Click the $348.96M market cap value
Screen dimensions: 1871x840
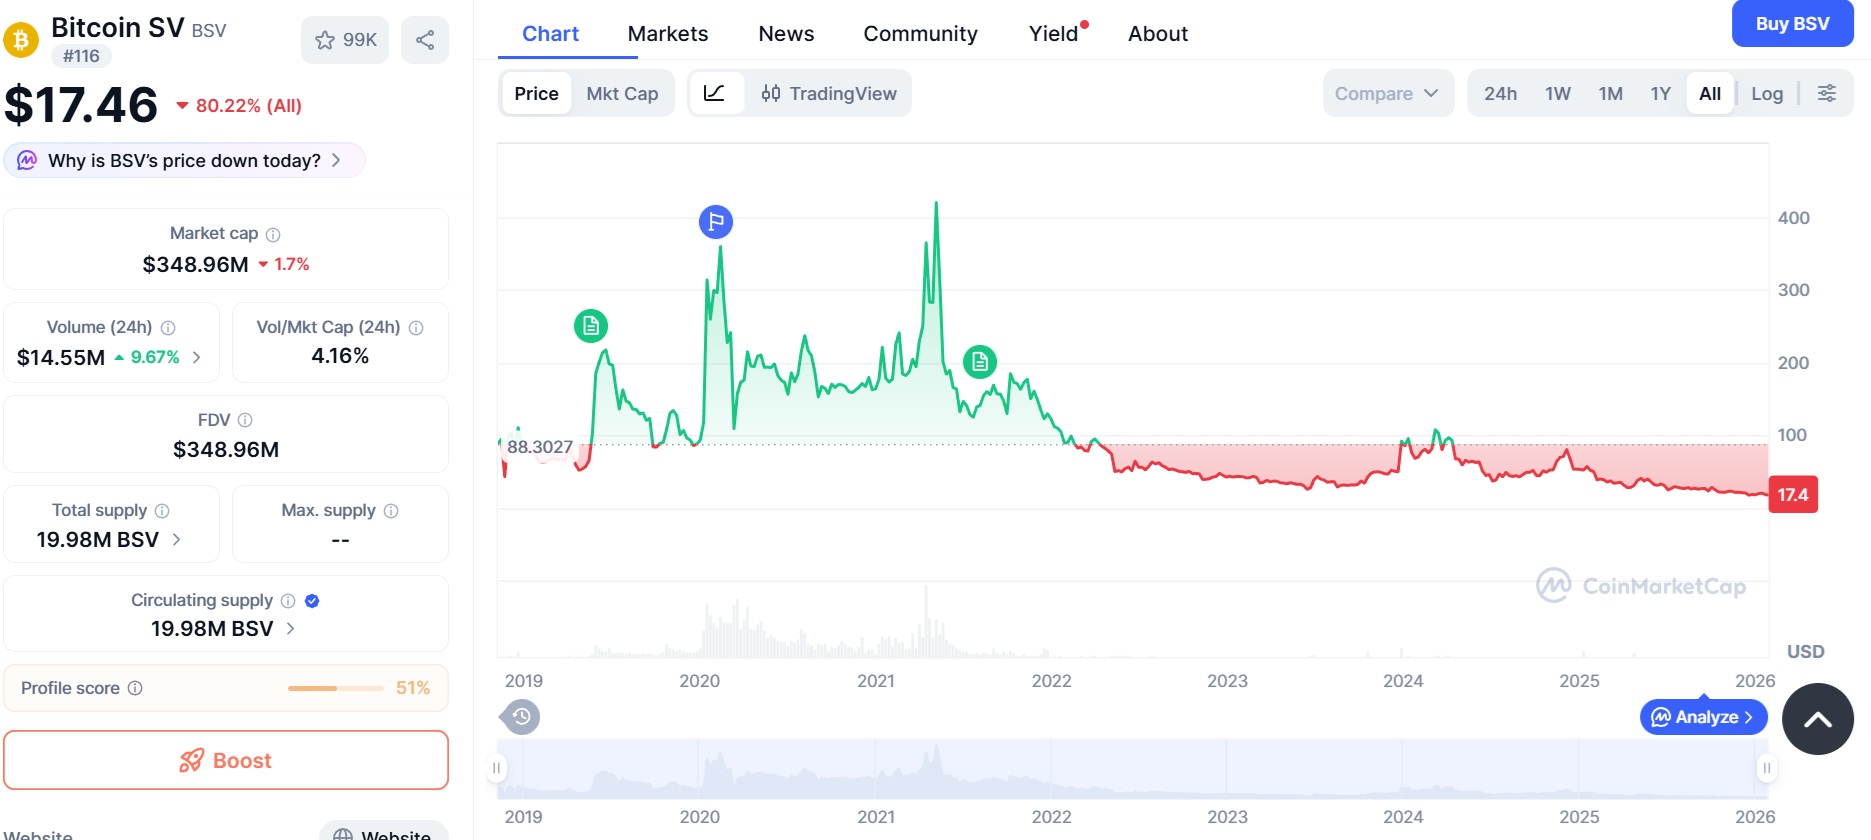pos(196,264)
